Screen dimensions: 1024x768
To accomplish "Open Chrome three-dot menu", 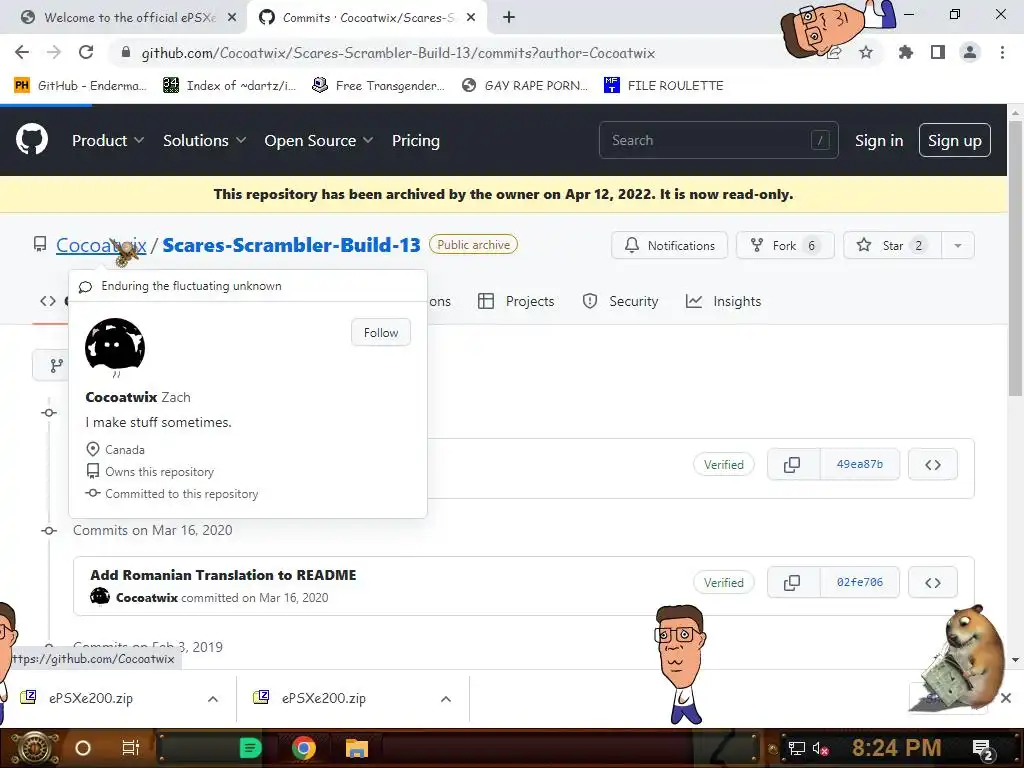I will point(1002,52).
